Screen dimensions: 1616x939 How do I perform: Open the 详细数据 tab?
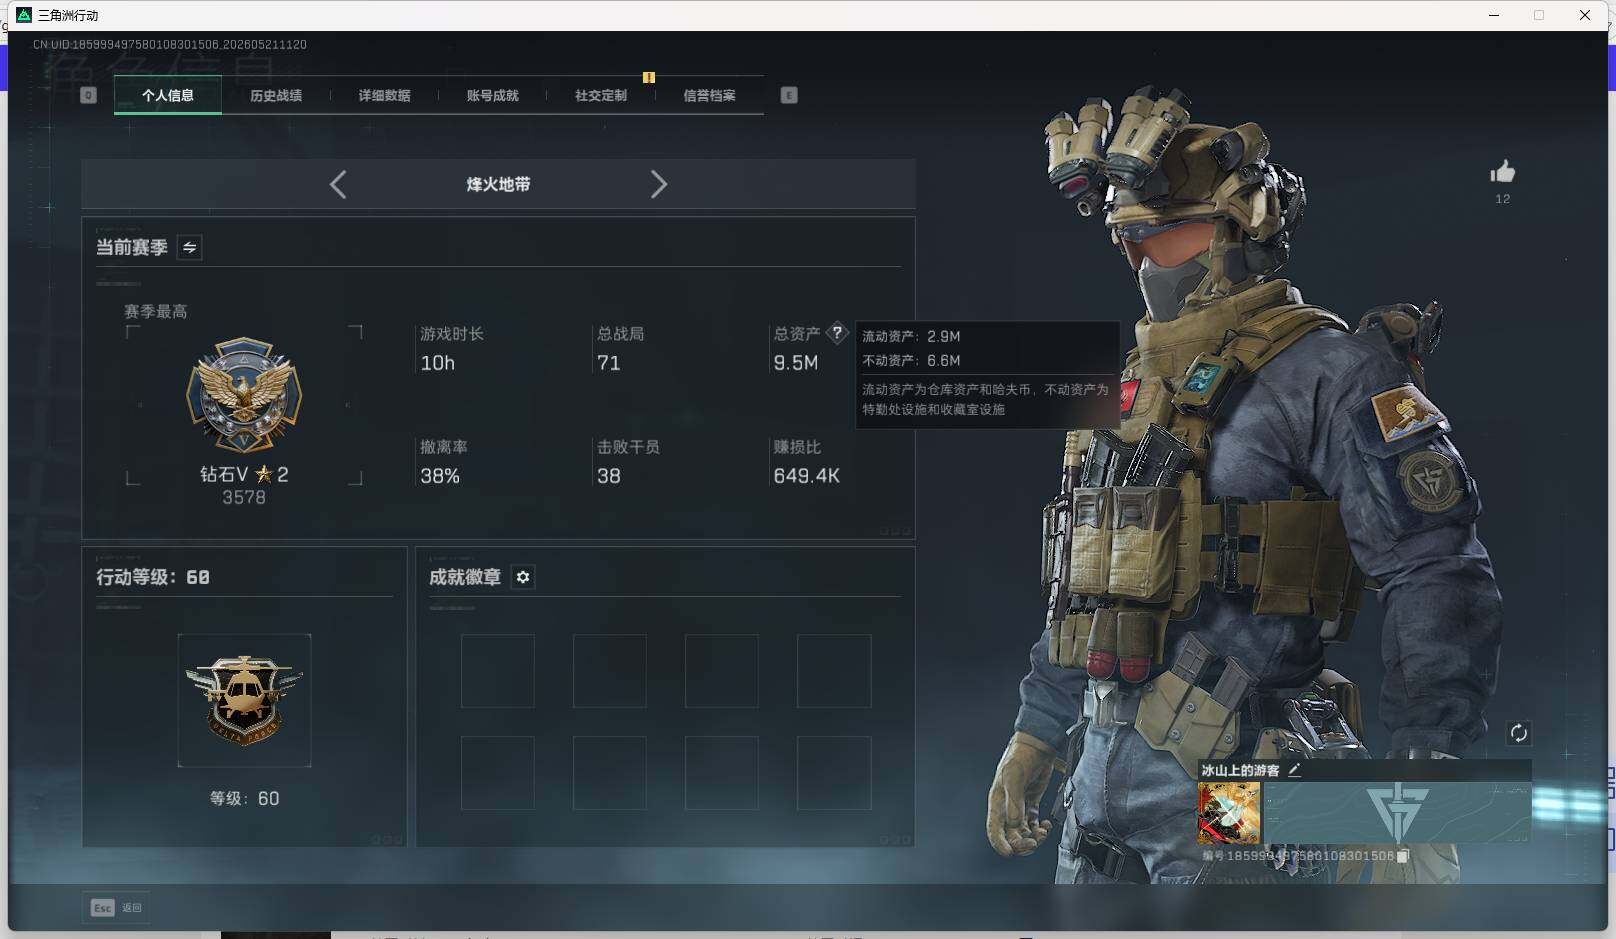click(x=385, y=96)
